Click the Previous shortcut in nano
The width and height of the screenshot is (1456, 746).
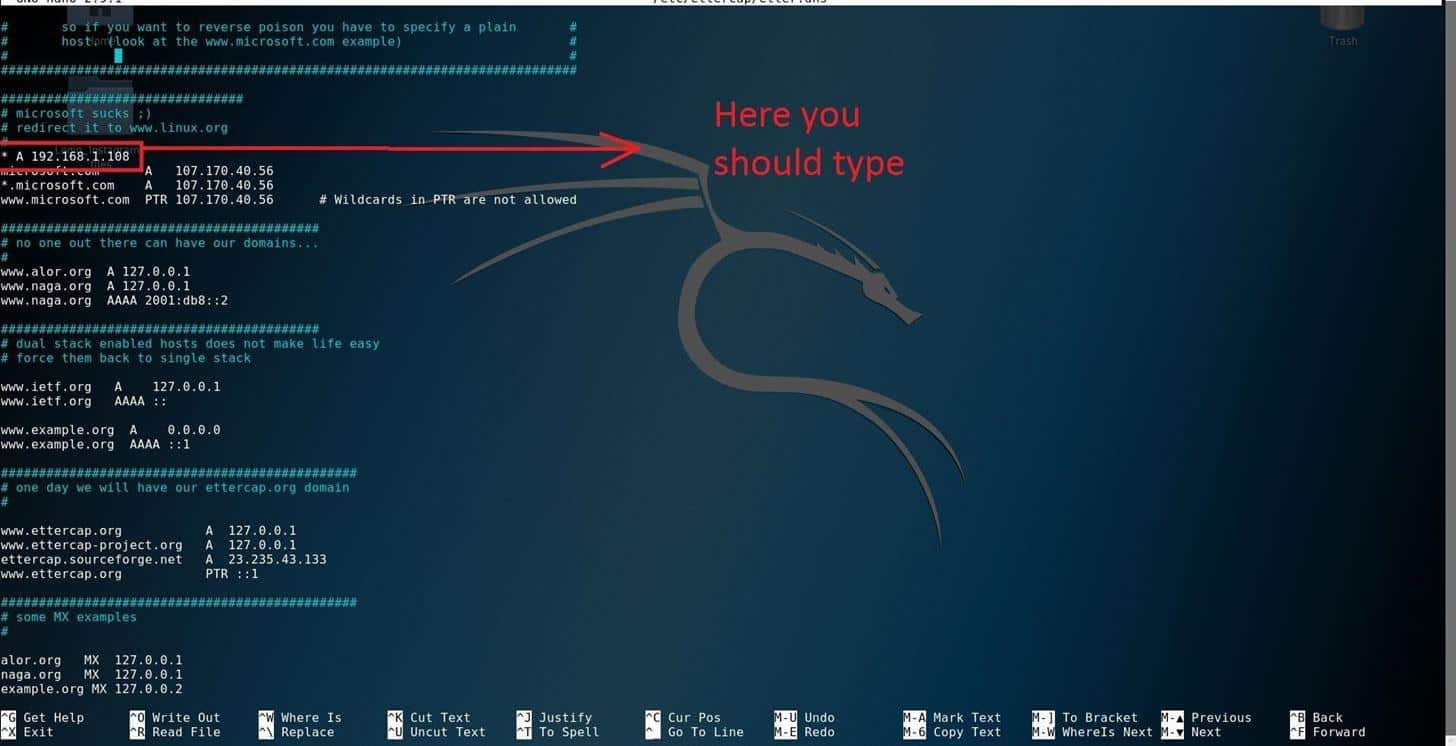1207,718
